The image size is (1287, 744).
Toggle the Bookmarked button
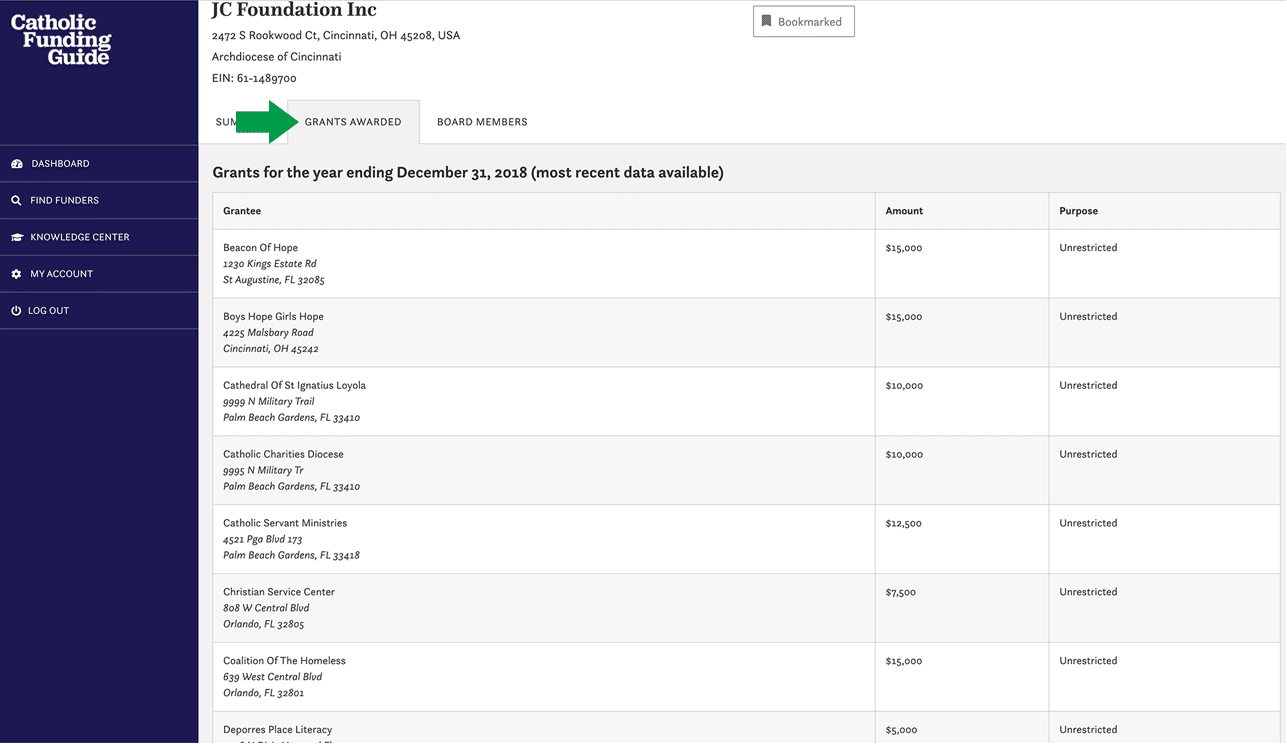click(804, 21)
